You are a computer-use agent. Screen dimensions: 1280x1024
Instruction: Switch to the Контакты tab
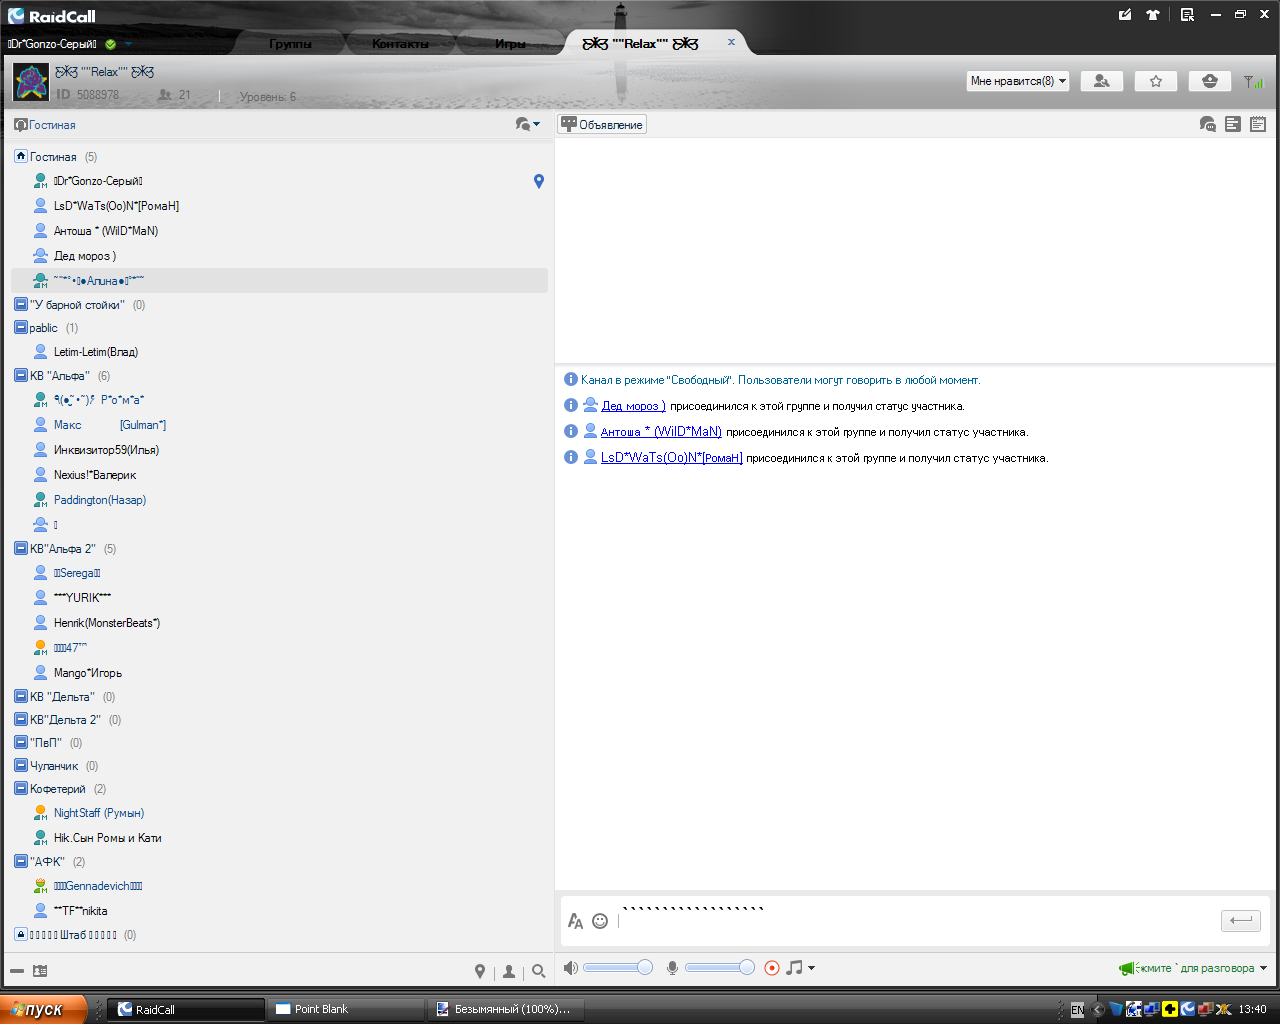point(400,44)
